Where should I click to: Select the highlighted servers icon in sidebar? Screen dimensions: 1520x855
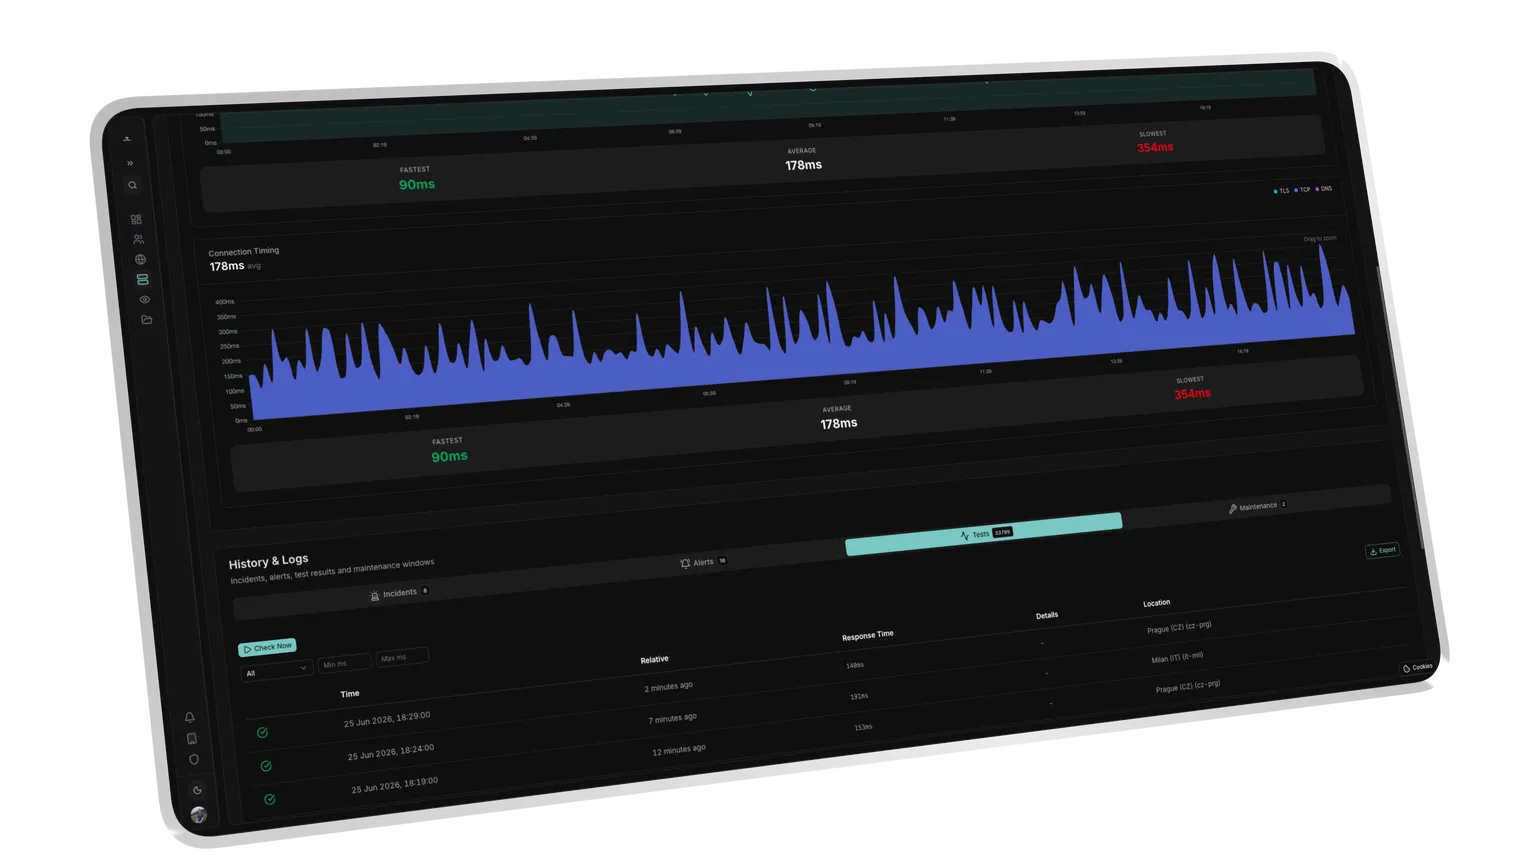click(143, 279)
